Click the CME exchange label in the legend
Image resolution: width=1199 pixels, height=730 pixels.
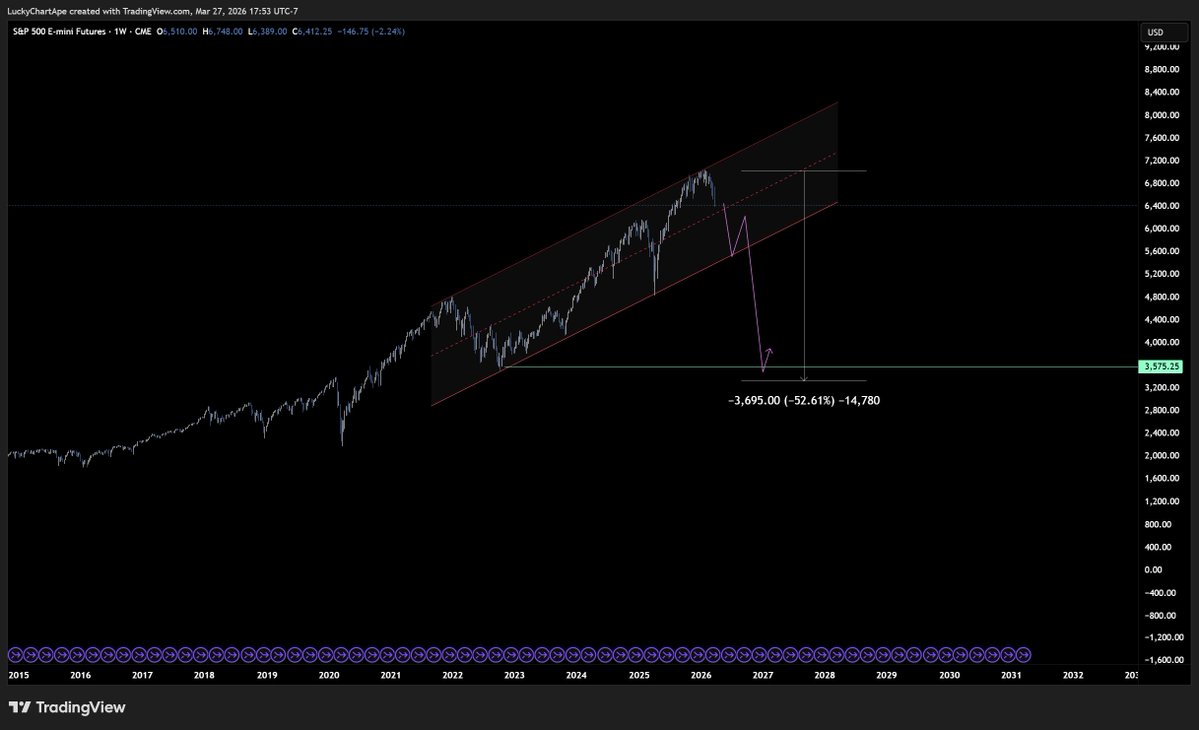[142, 31]
